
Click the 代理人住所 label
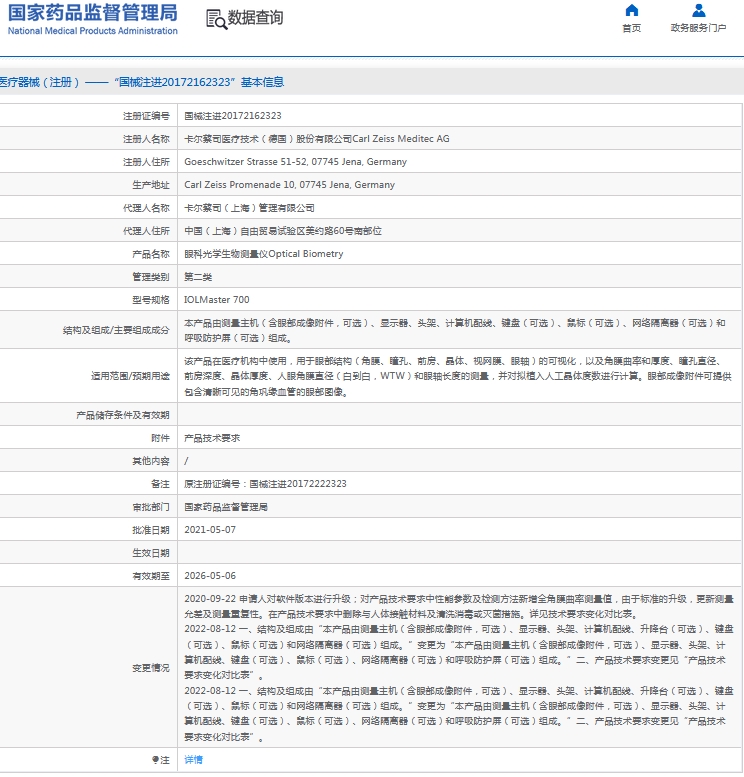point(146,231)
